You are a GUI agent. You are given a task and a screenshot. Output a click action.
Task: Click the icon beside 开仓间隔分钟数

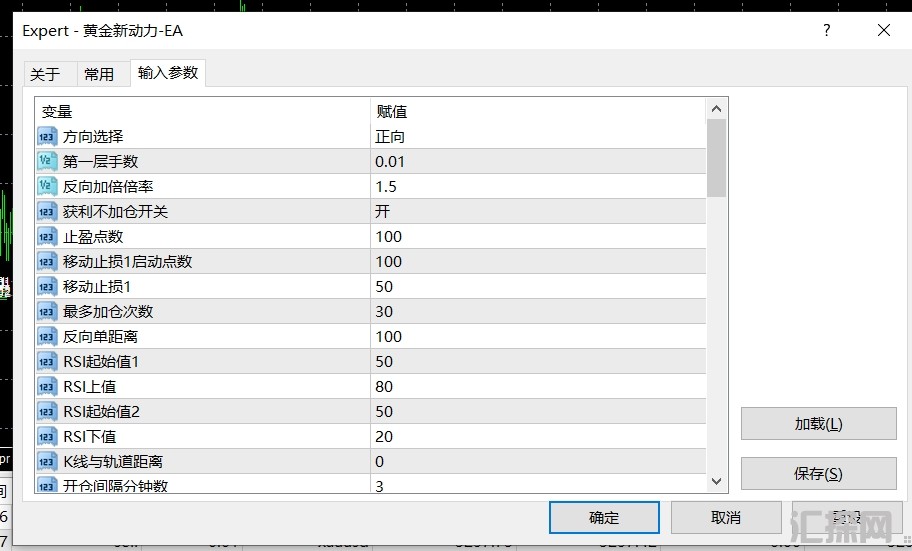point(47,485)
